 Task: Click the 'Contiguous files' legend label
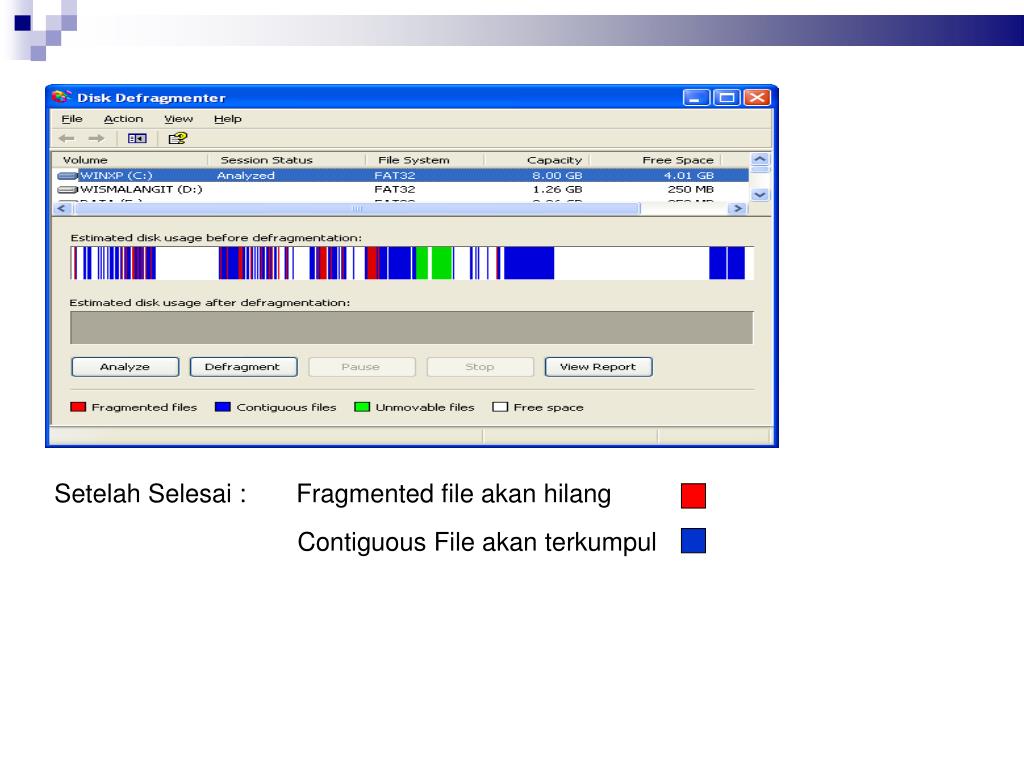click(286, 407)
